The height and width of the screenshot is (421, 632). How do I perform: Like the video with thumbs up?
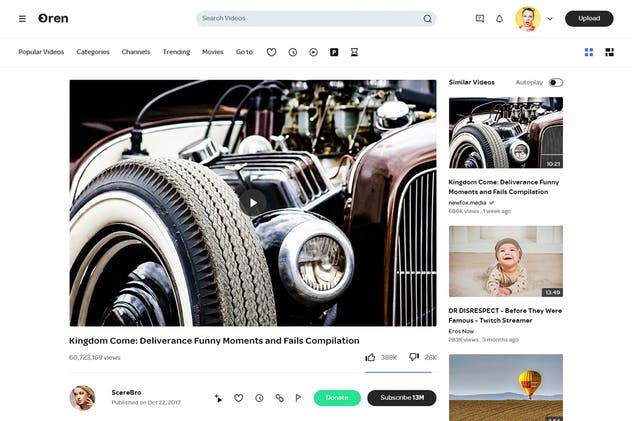pos(370,357)
